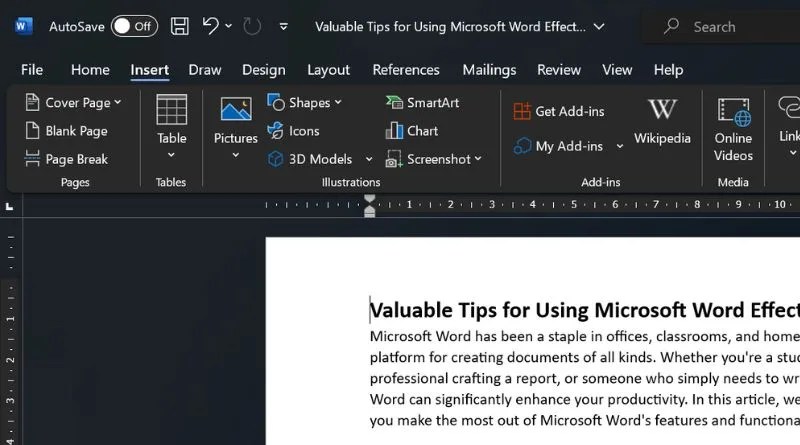This screenshot has height=445, width=800.
Task: Click the indent marker on horizontal ruler
Action: 370,206
